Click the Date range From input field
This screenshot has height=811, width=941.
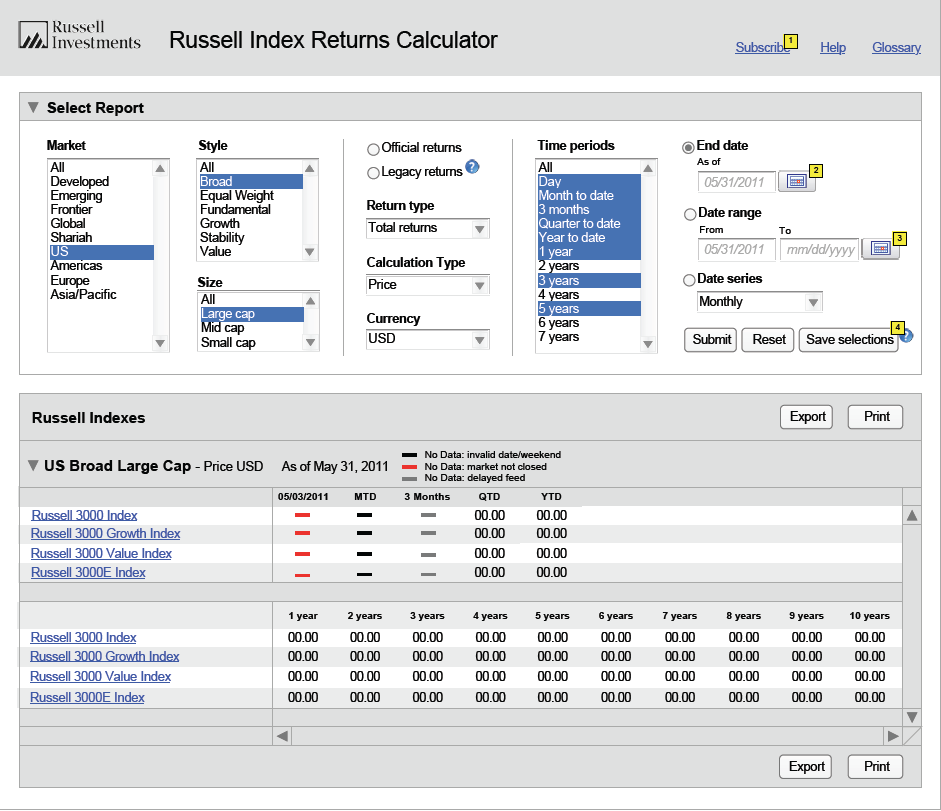click(x=737, y=249)
